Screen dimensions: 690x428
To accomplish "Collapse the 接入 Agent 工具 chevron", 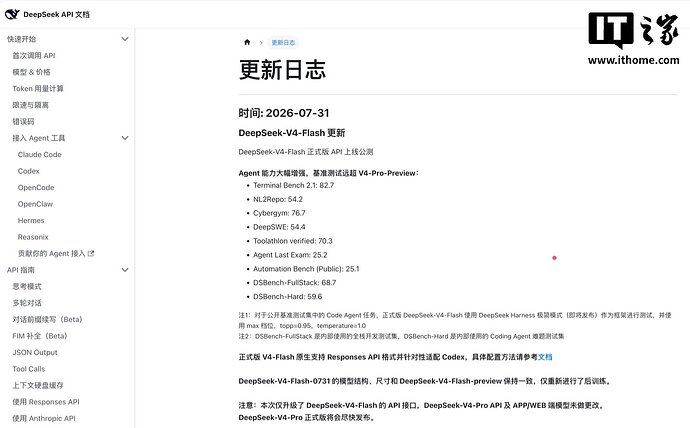I will [125, 138].
